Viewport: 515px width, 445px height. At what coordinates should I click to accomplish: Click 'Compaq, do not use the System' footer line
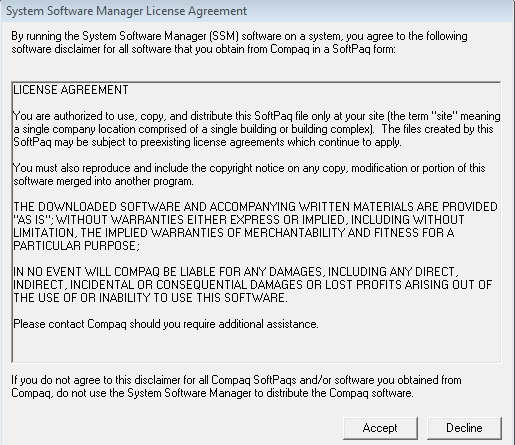[212, 393]
